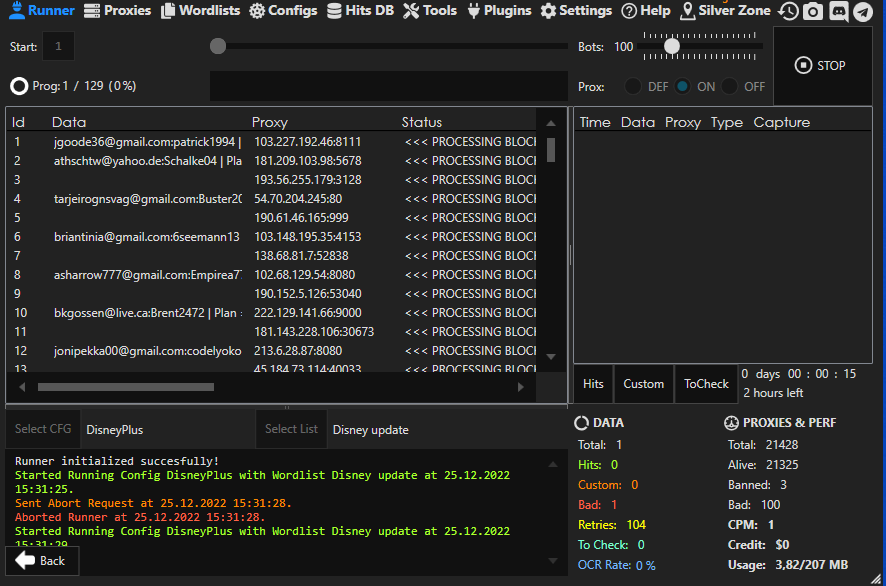Click the Telegram paper plane icon
Image resolution: width=886 pixels, height=586 pixels.
[x=862, y=11]
